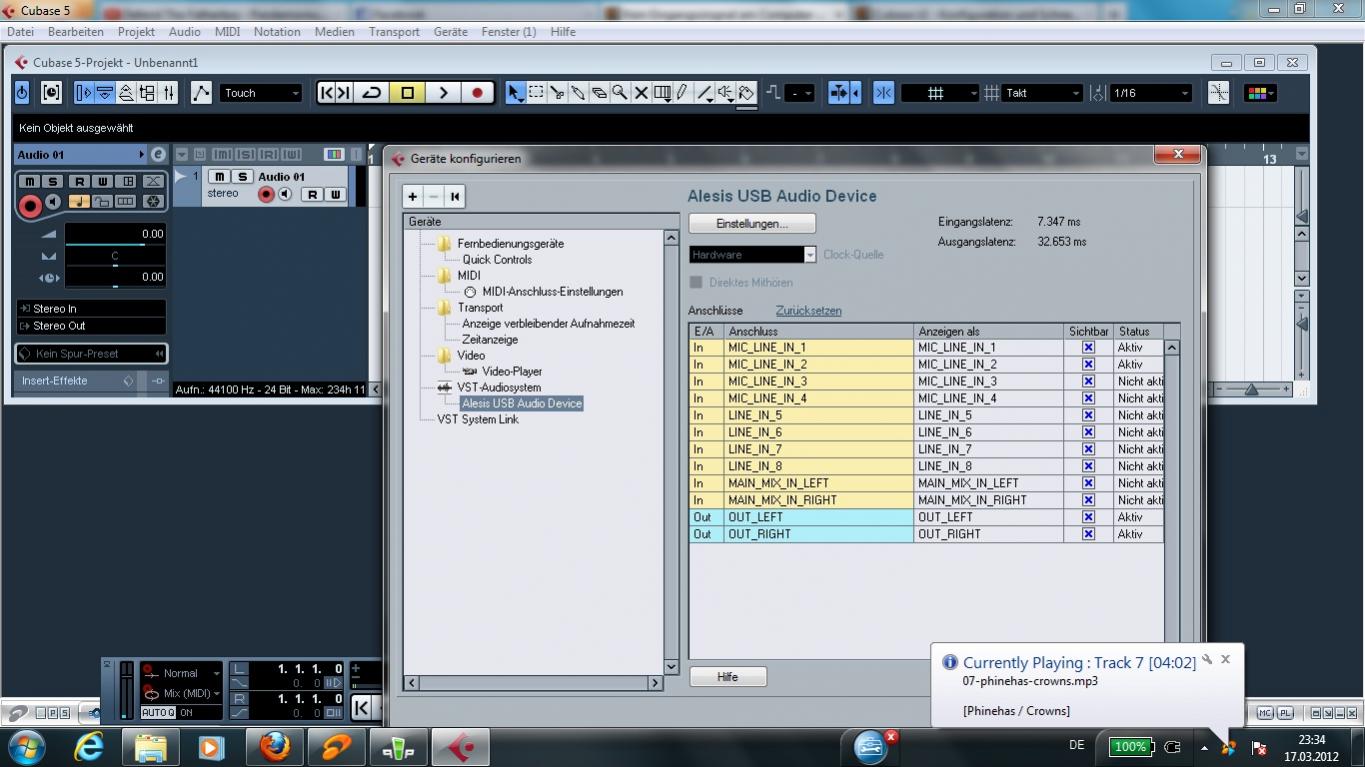Click the Hilfe button in dialog

728,677
